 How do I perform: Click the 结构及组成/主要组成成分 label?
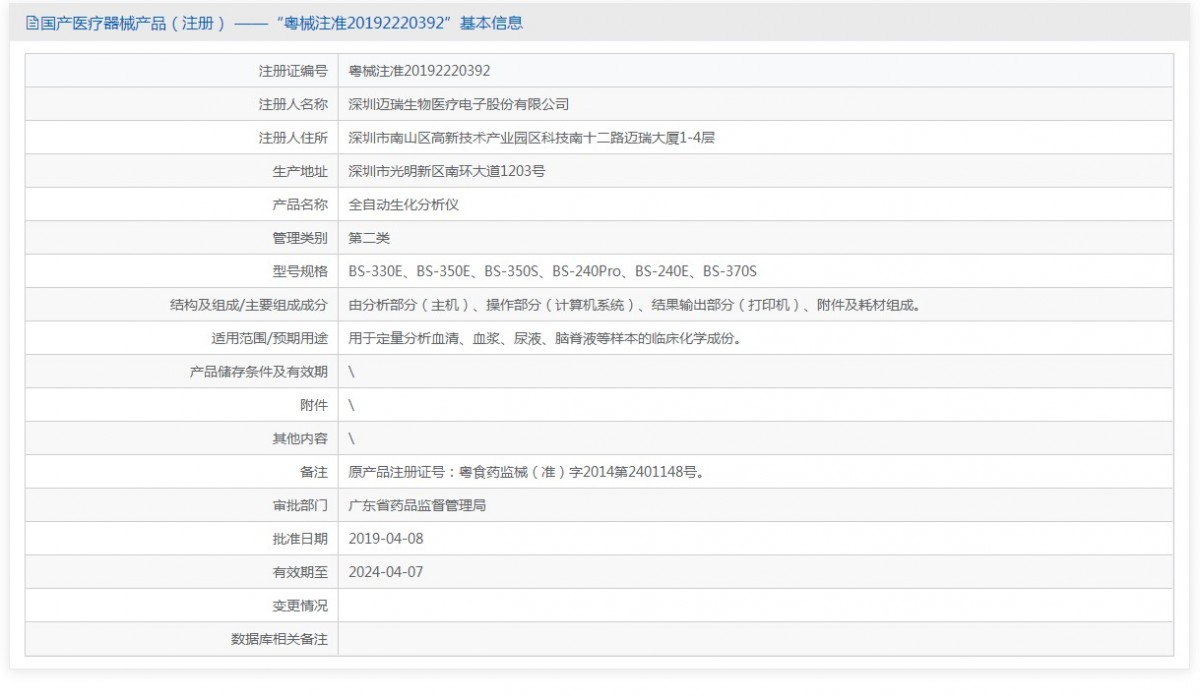tap(249, 305)
